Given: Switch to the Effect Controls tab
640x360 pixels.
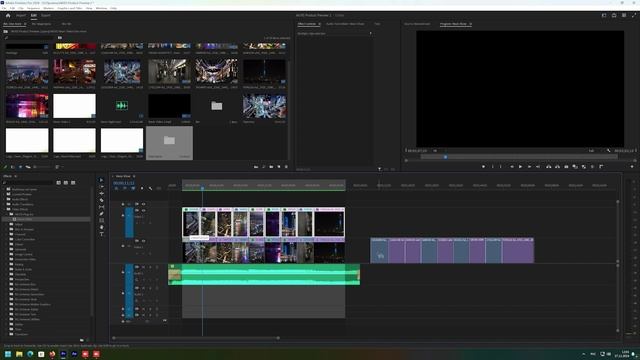Looking at the screenshot, I should pyautogui.click(x=307, y=24).
